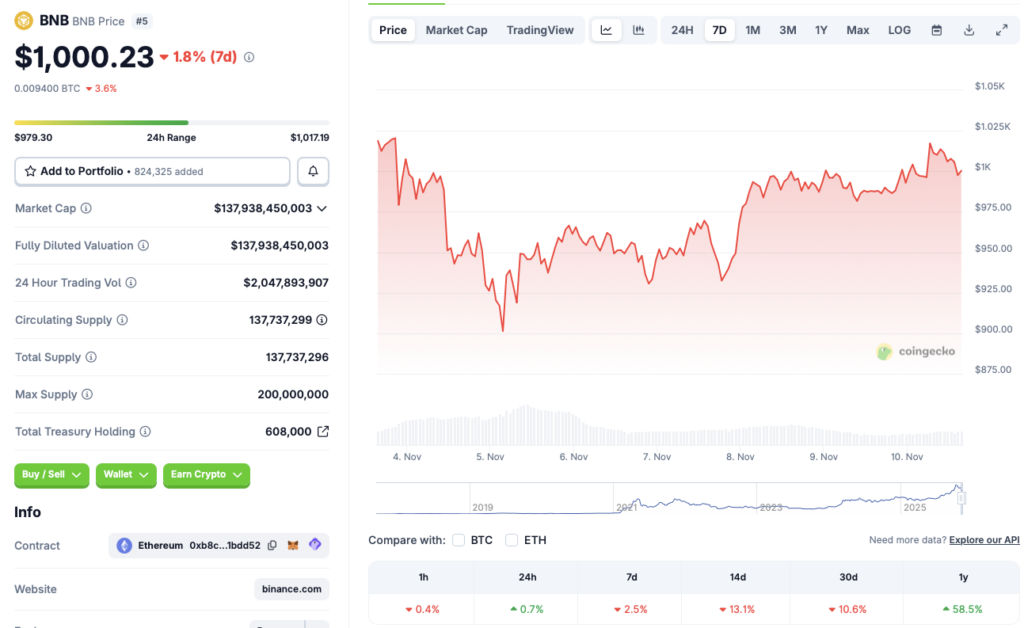Add contract to MetaMask via fox icon
This screenshot has height=628, width=1024.
tap(292, 545)
